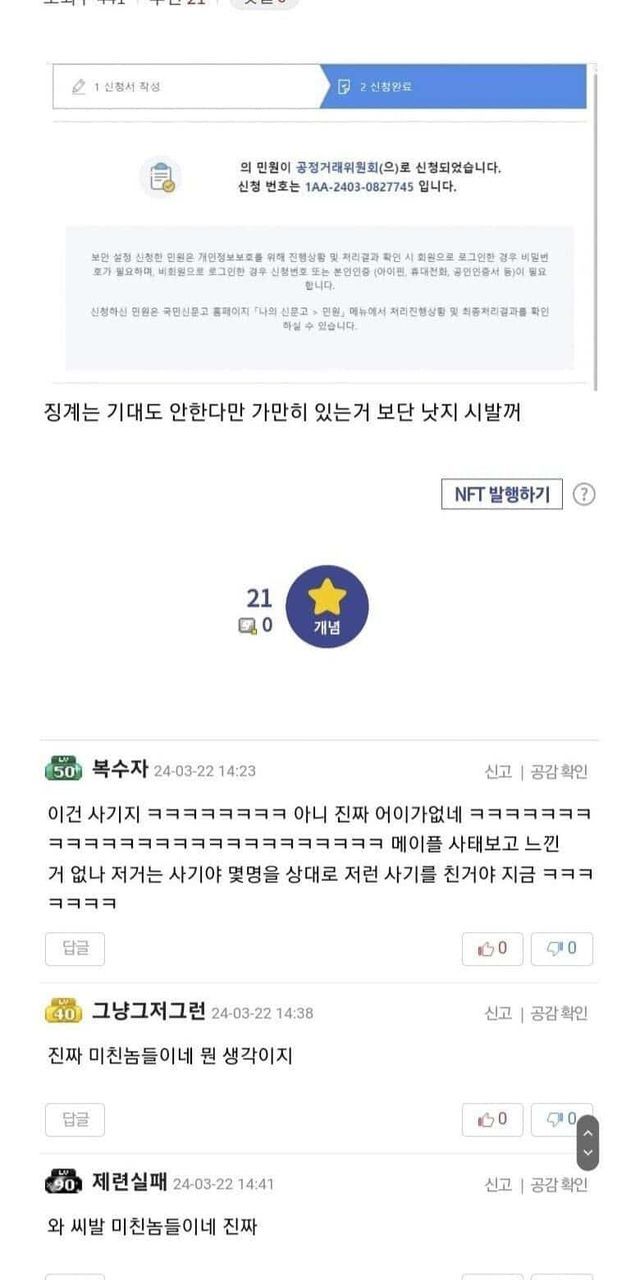The image size is (640, 1280).
Task: Open the attached complaint submission screenshot image
Action: coord(320,223)
